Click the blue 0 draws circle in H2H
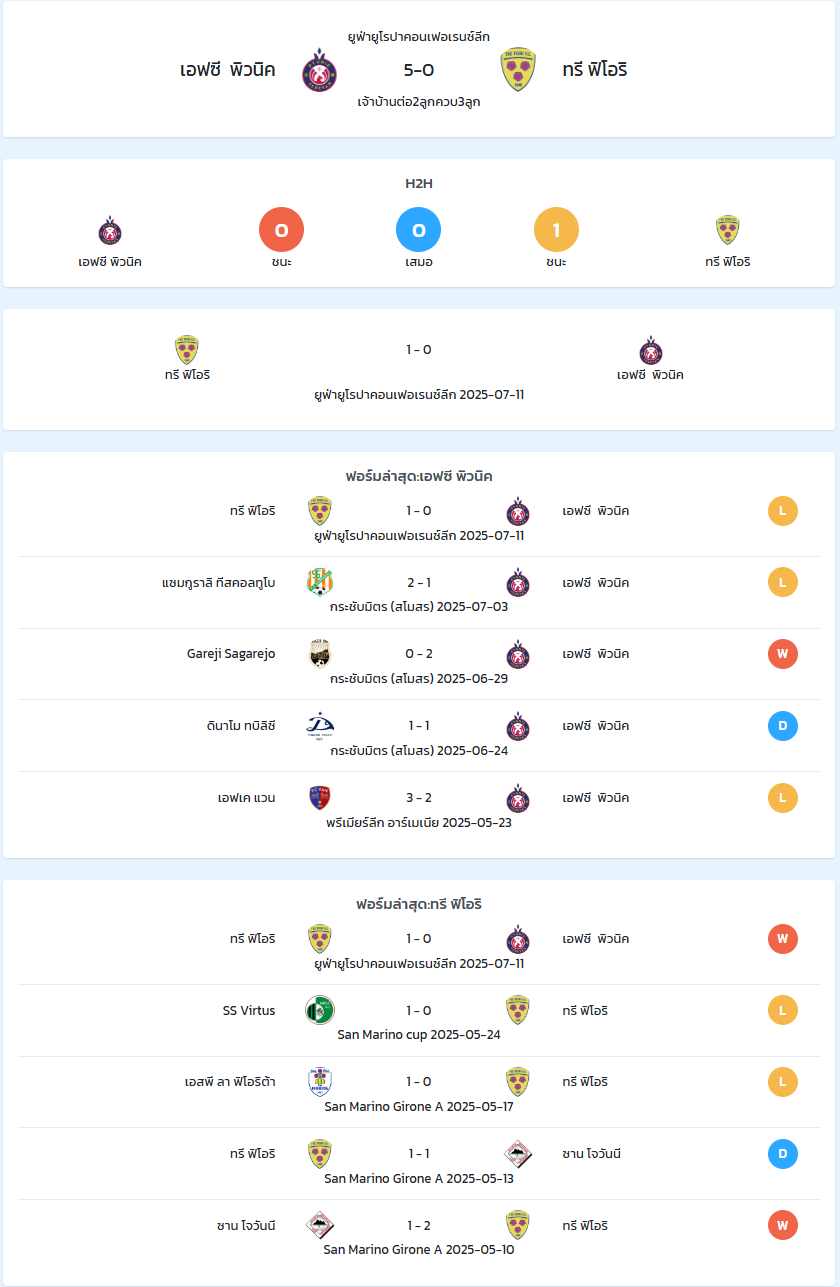This screenshot has height=1287, width=840. 419,230
